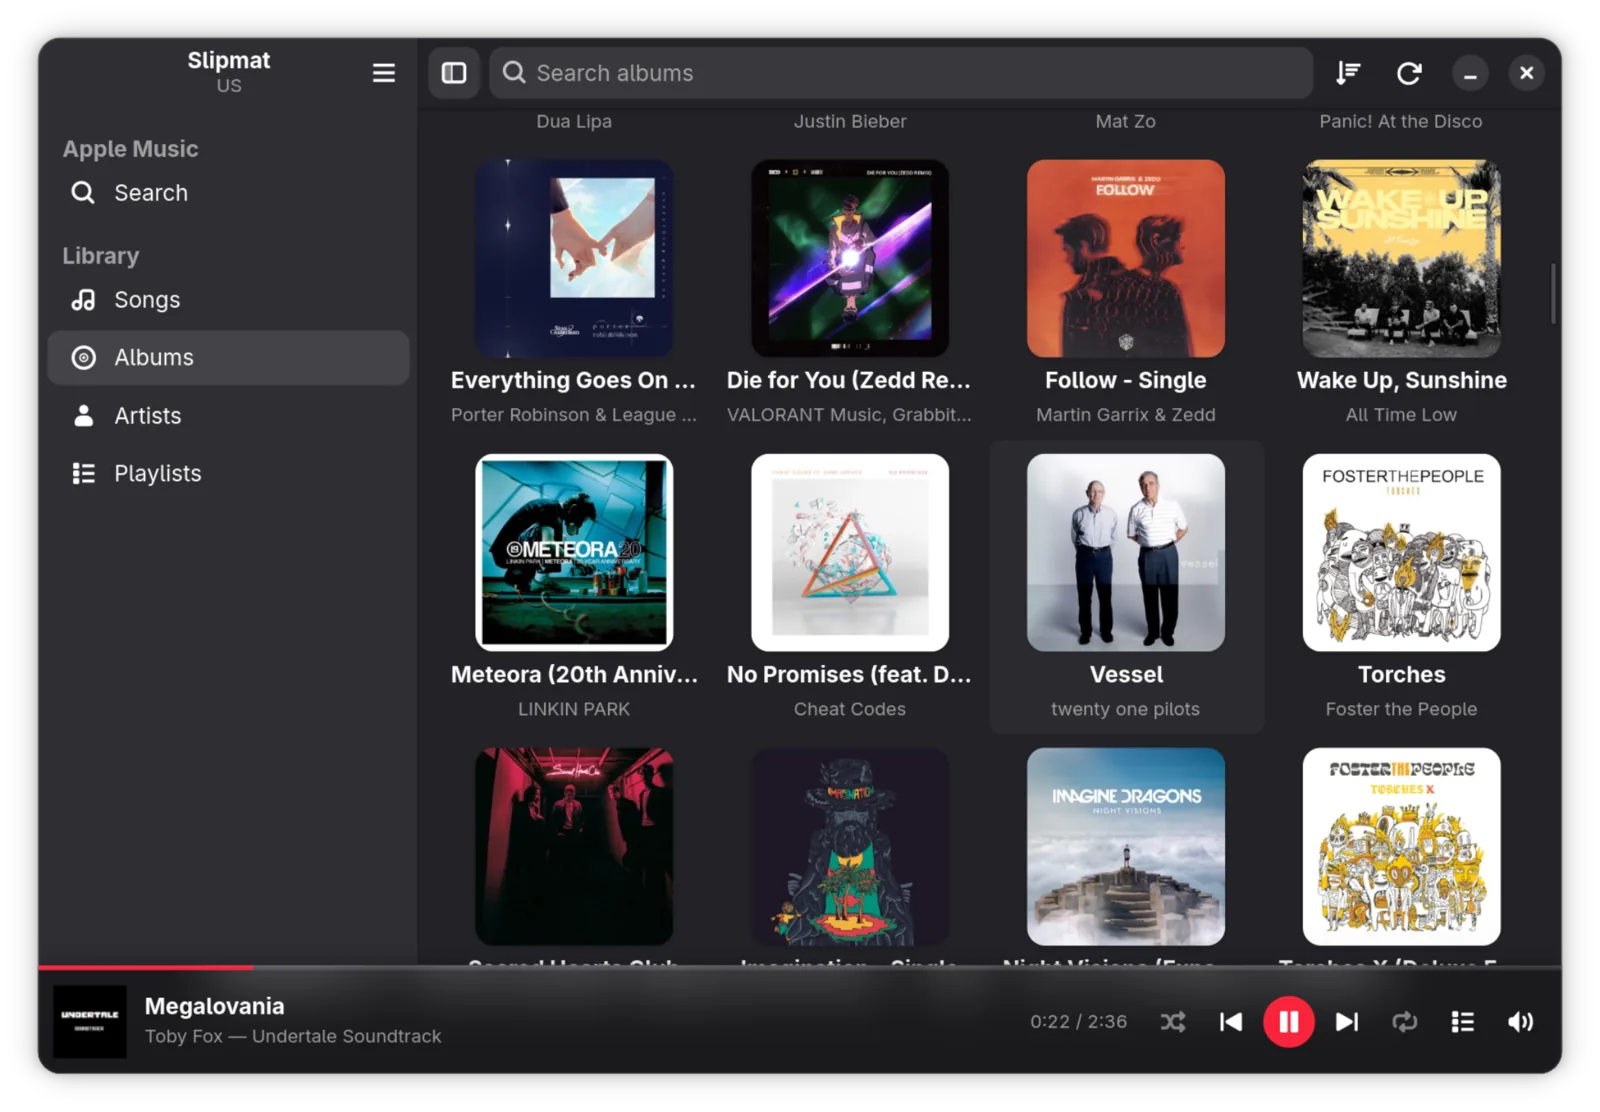Click the 0:22 / 2:36 time display

coord(1079,1022)
